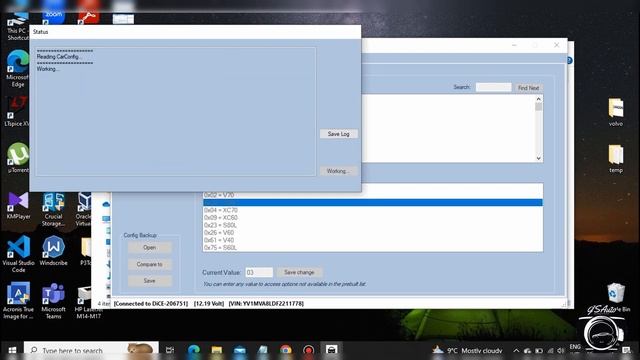Screen dimensions: 640x360
Task: Click Find Next button
Action: [x=528, y=88]
